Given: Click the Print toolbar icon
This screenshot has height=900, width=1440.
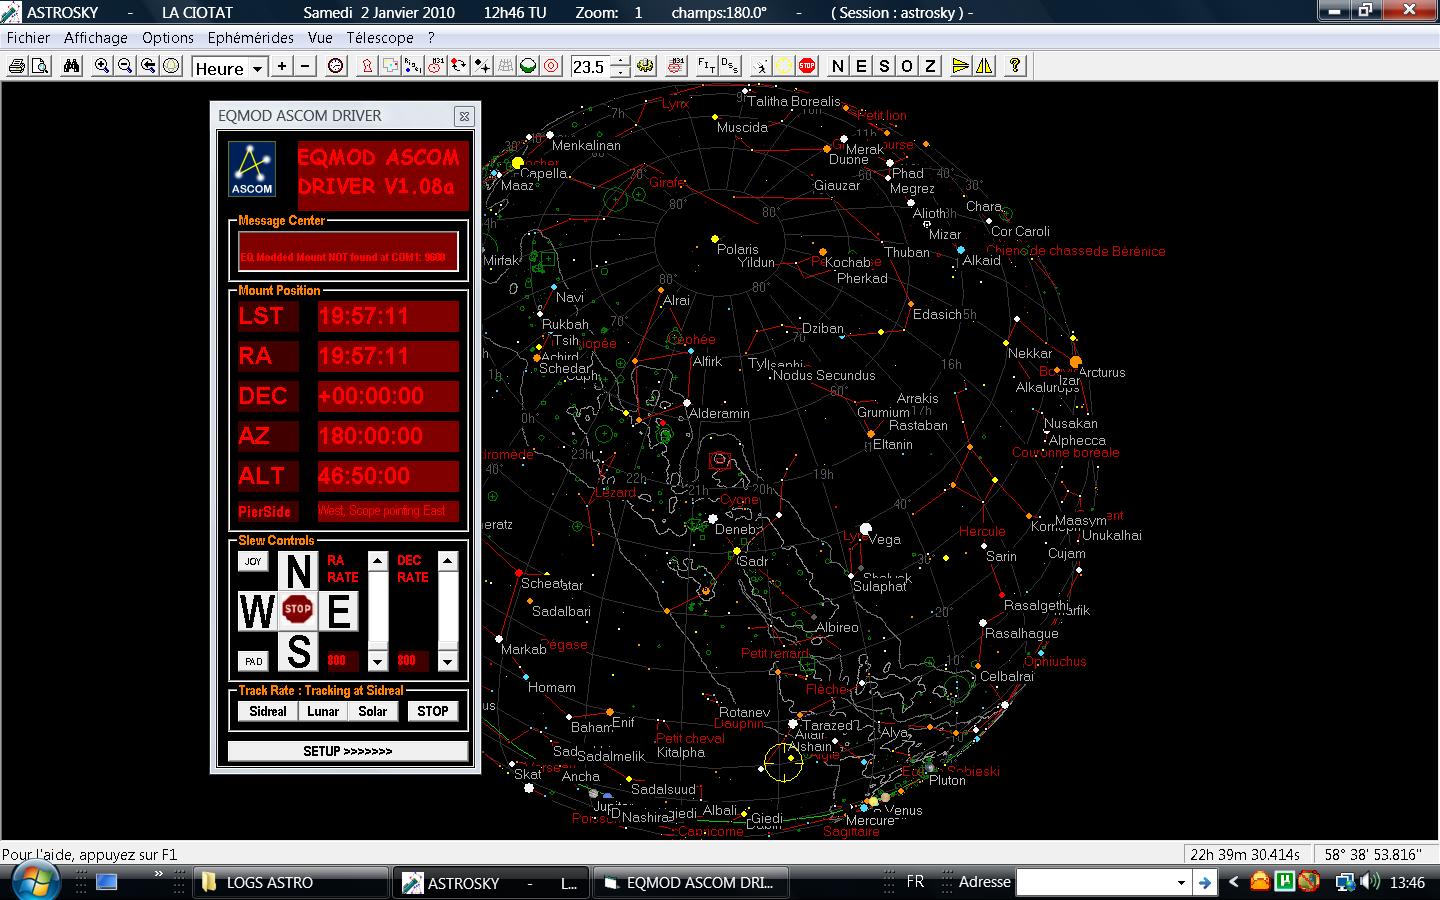Looking at the screenshot, I should [x=17, y=66].
